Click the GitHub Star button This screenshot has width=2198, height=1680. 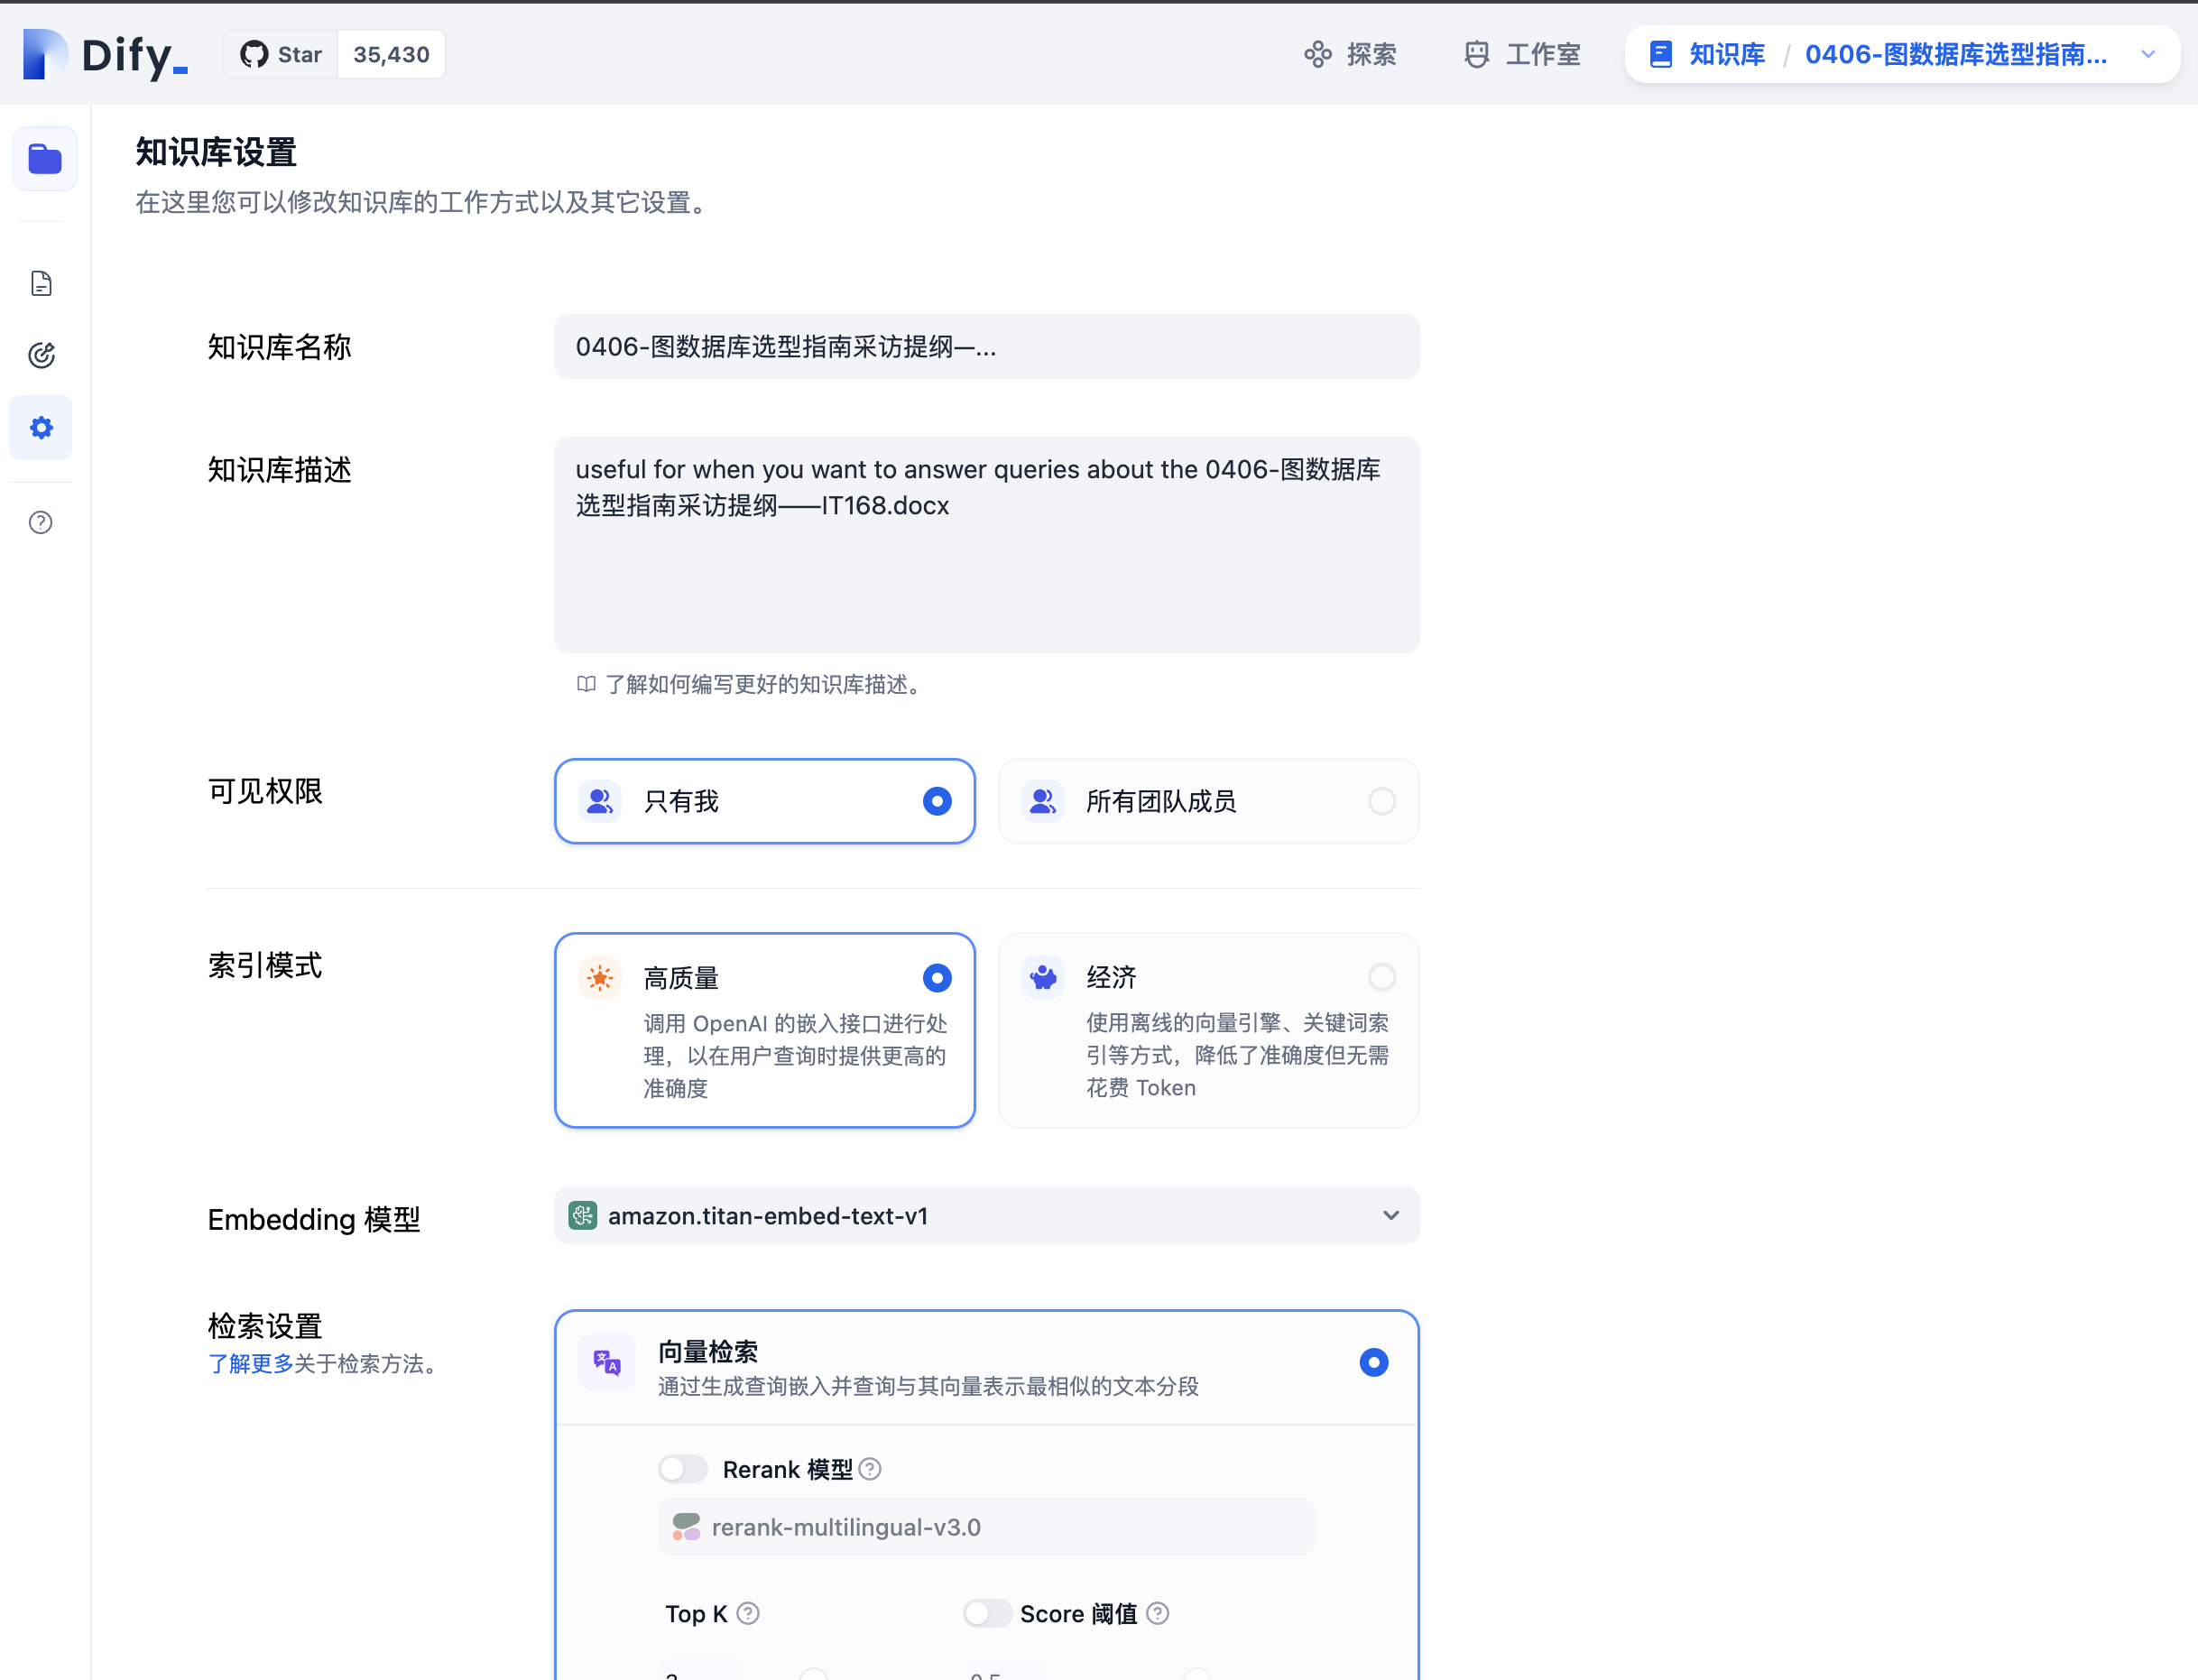click(281, 55)
